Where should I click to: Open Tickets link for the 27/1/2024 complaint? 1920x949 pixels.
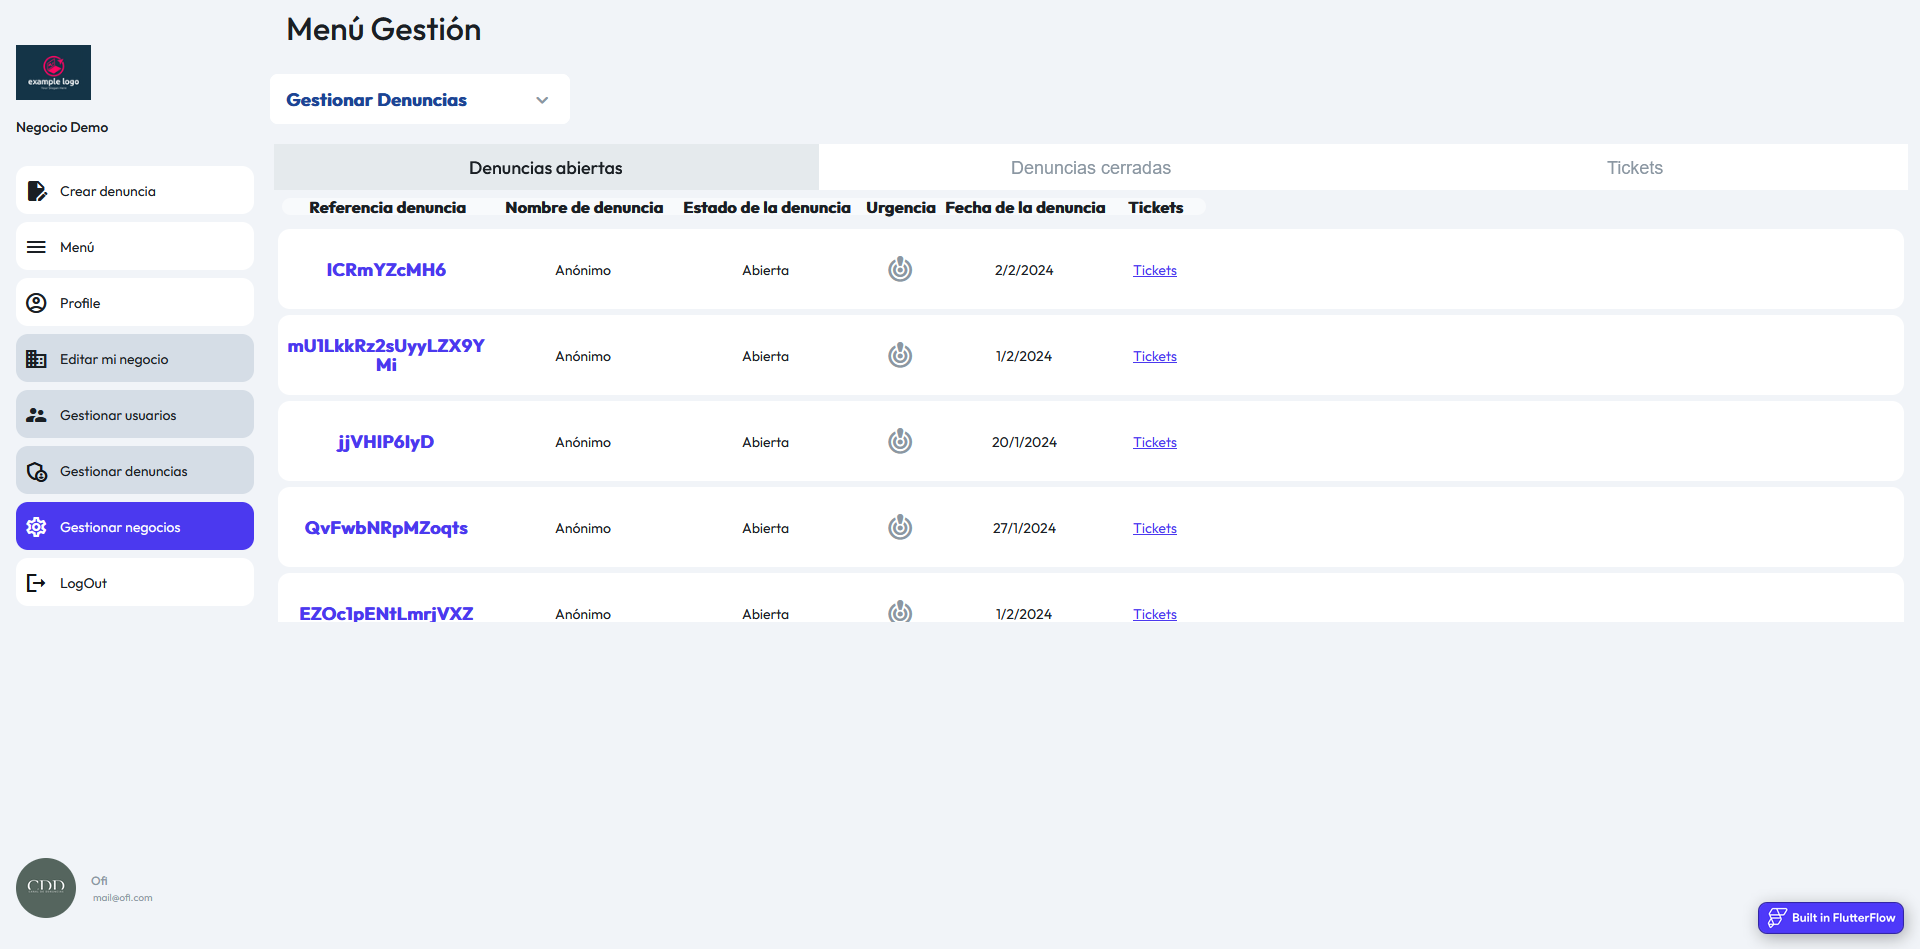[x=1154, y=529]
